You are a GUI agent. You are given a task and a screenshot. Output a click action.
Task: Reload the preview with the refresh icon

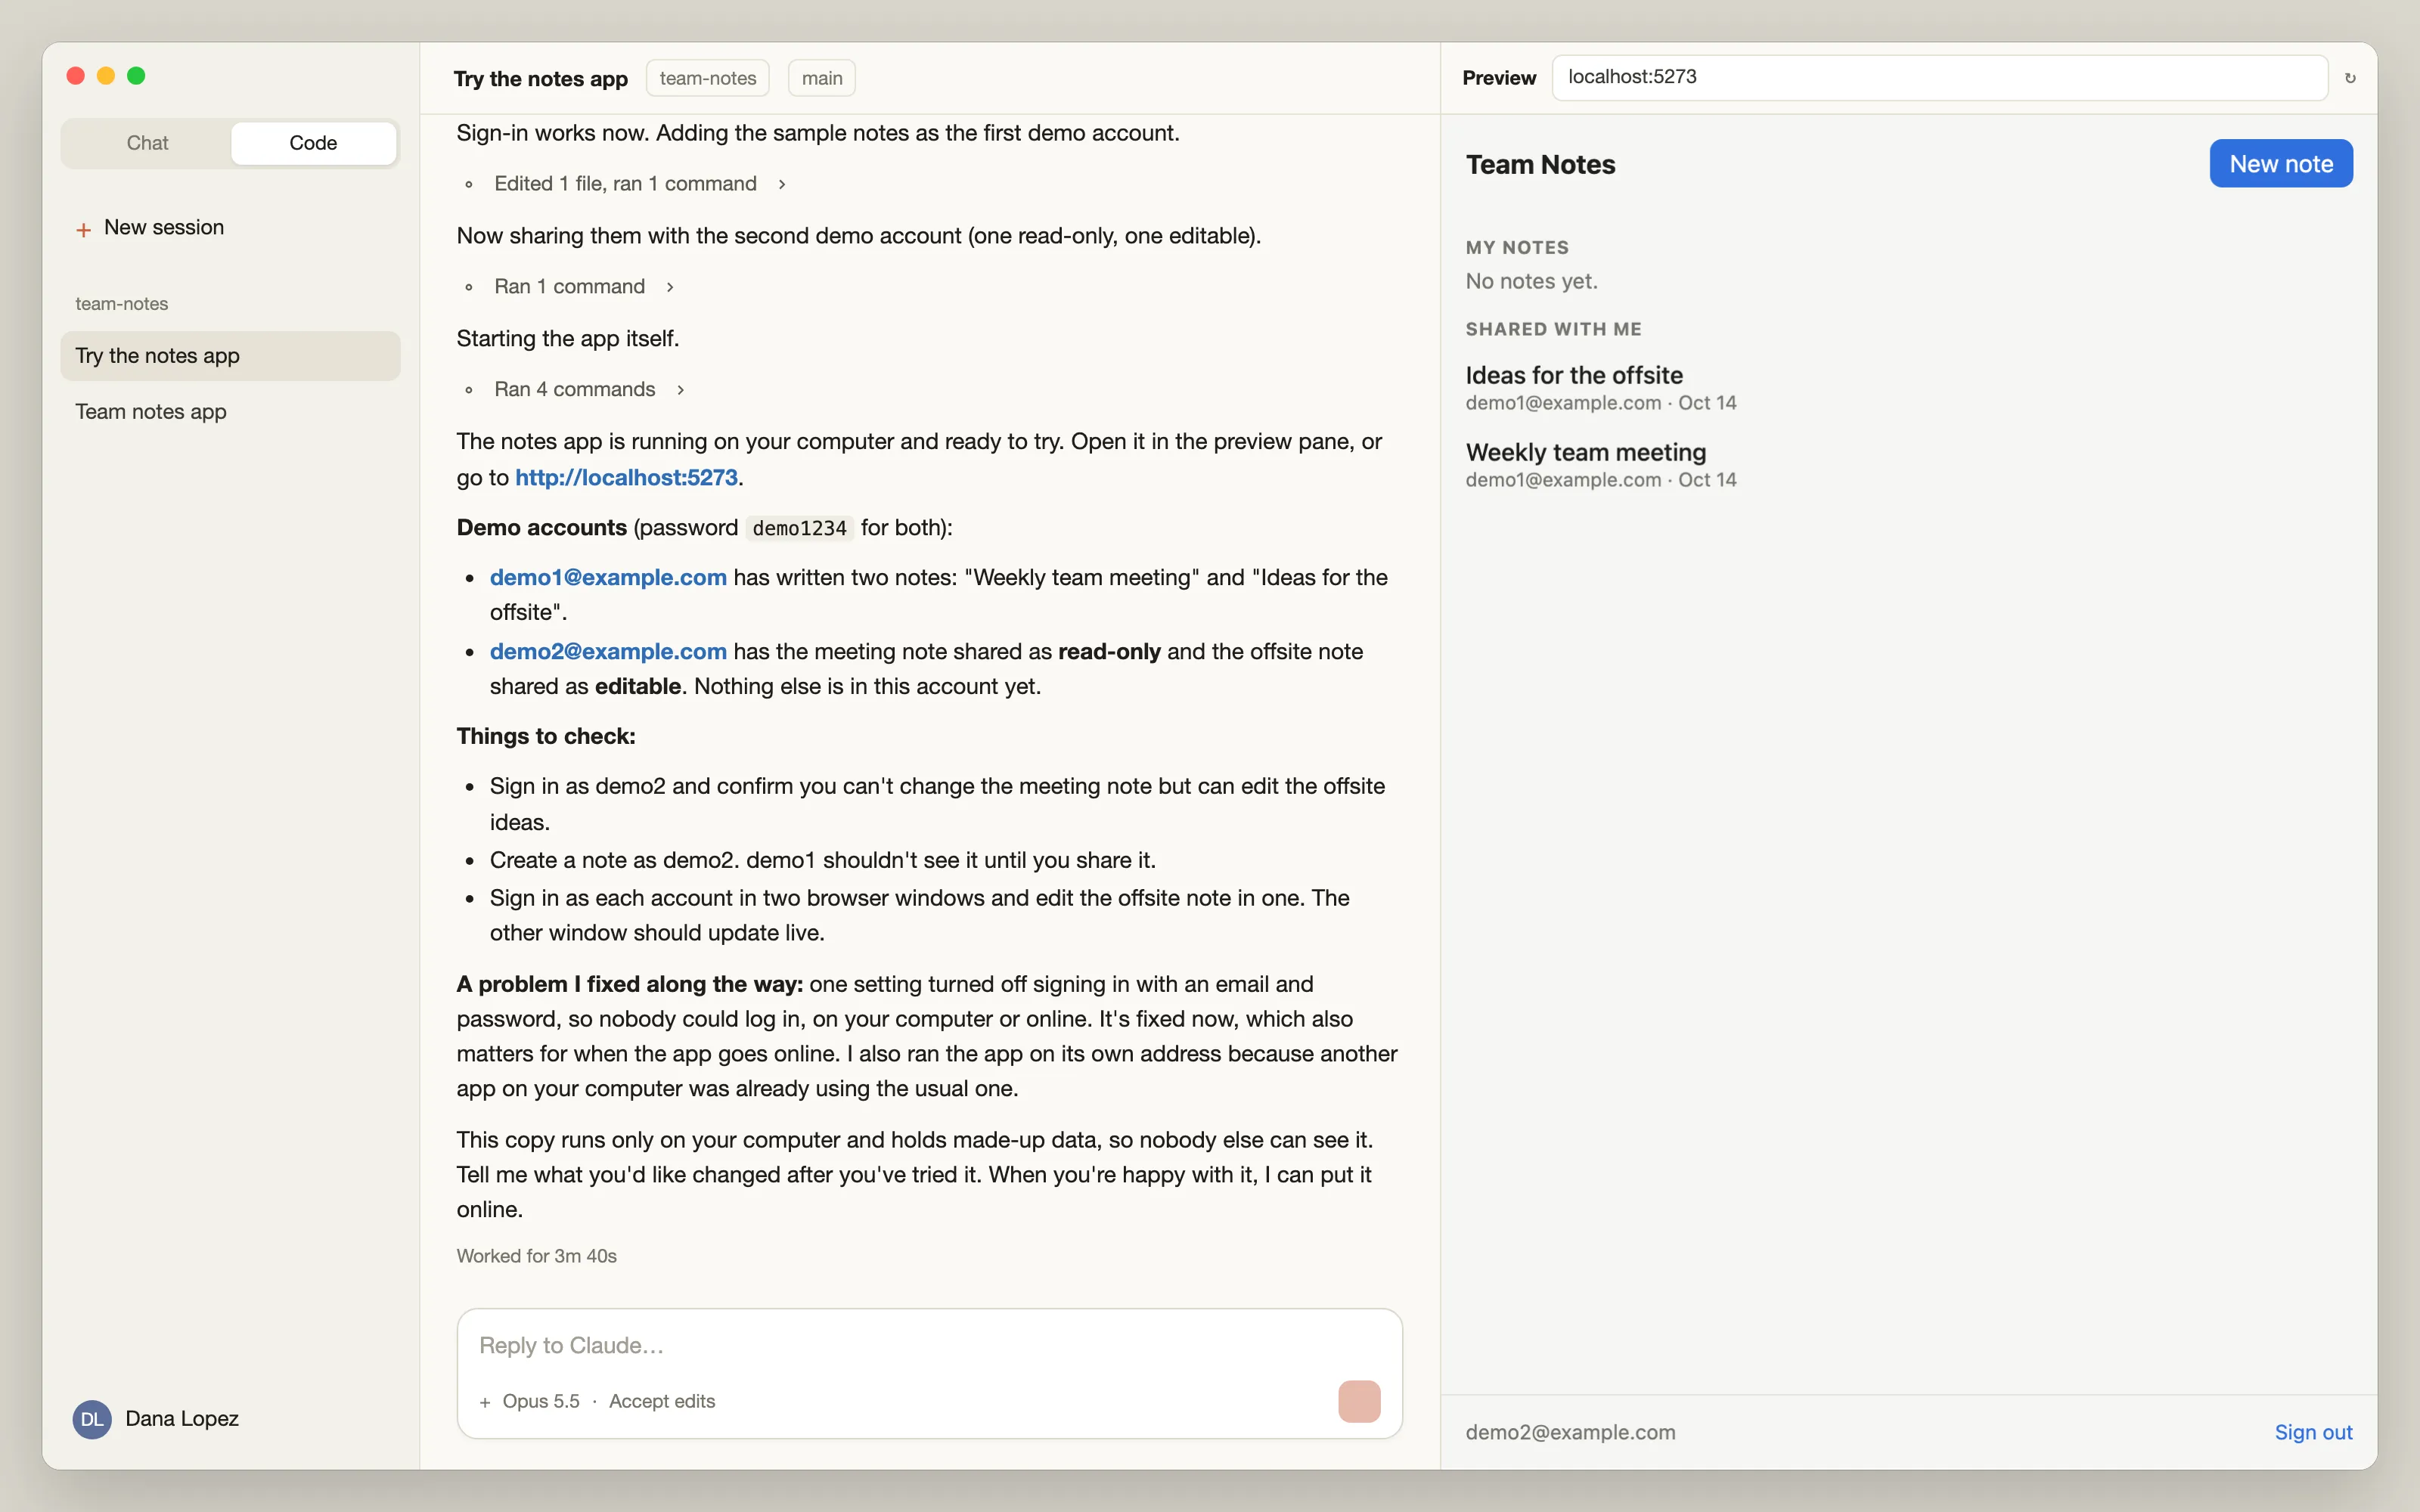(2350, 78)
